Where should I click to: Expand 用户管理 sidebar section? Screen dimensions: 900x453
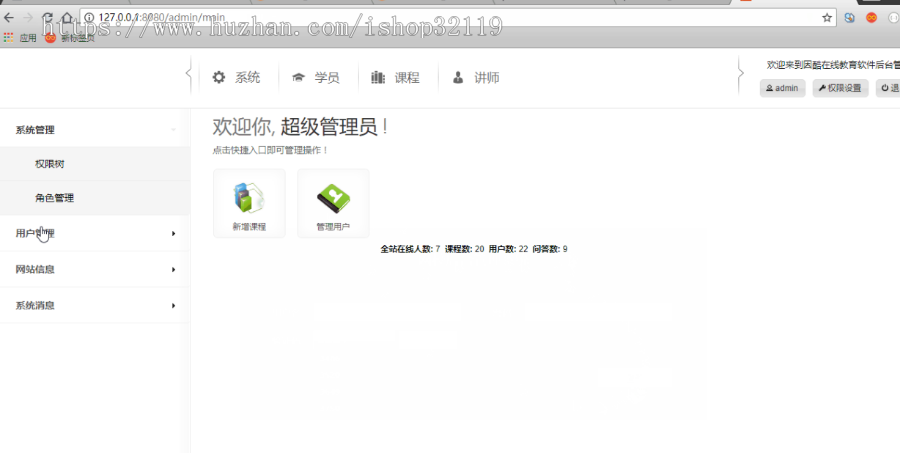pos(95,233)
